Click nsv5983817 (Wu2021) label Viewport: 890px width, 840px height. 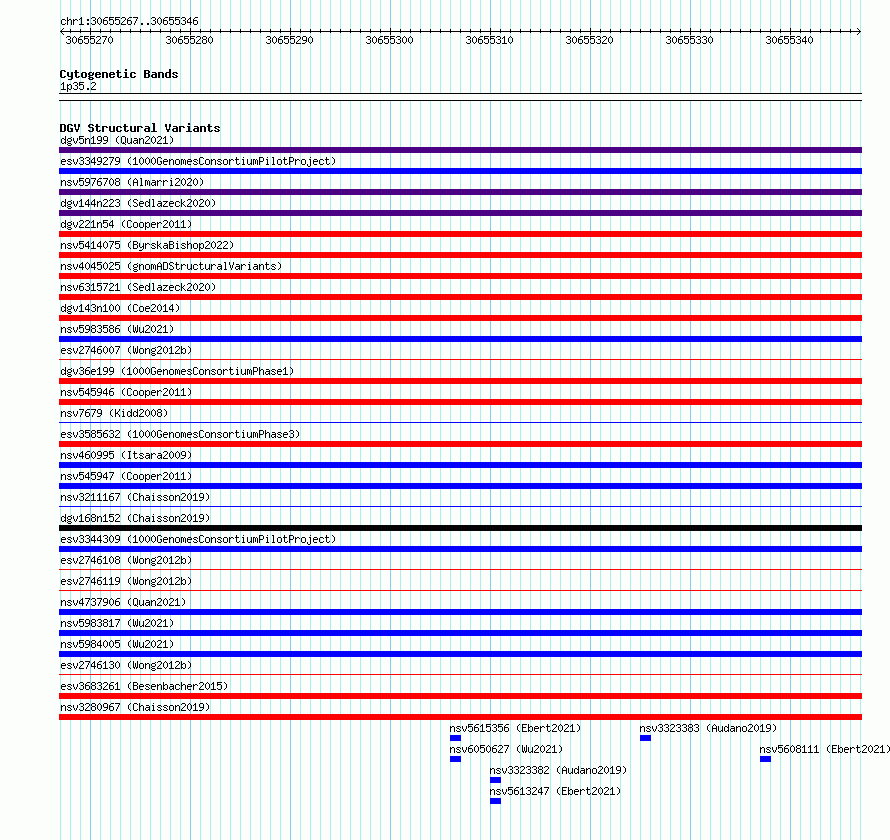(x=117, y=623)
